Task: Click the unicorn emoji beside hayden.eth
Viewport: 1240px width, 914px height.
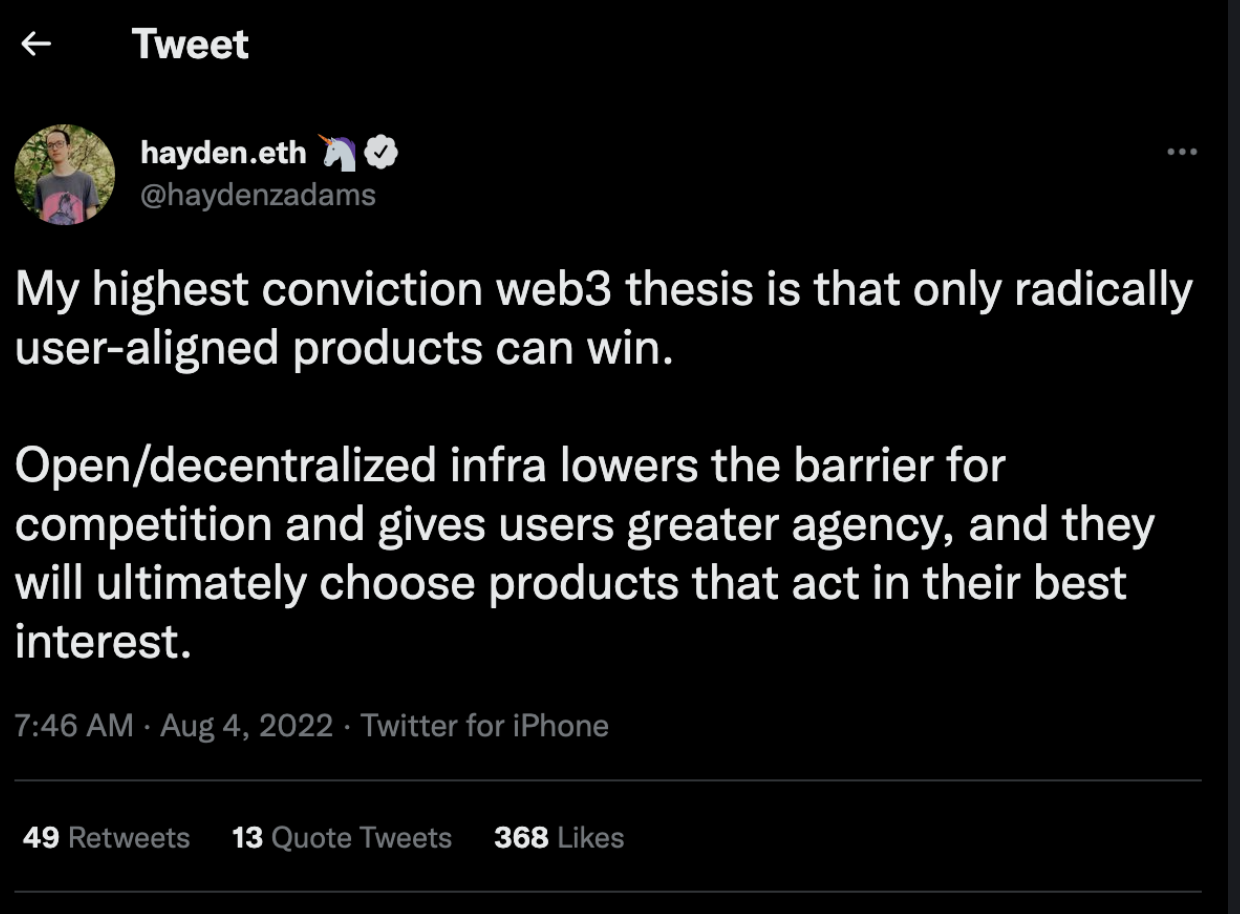Action: point(339,152)
